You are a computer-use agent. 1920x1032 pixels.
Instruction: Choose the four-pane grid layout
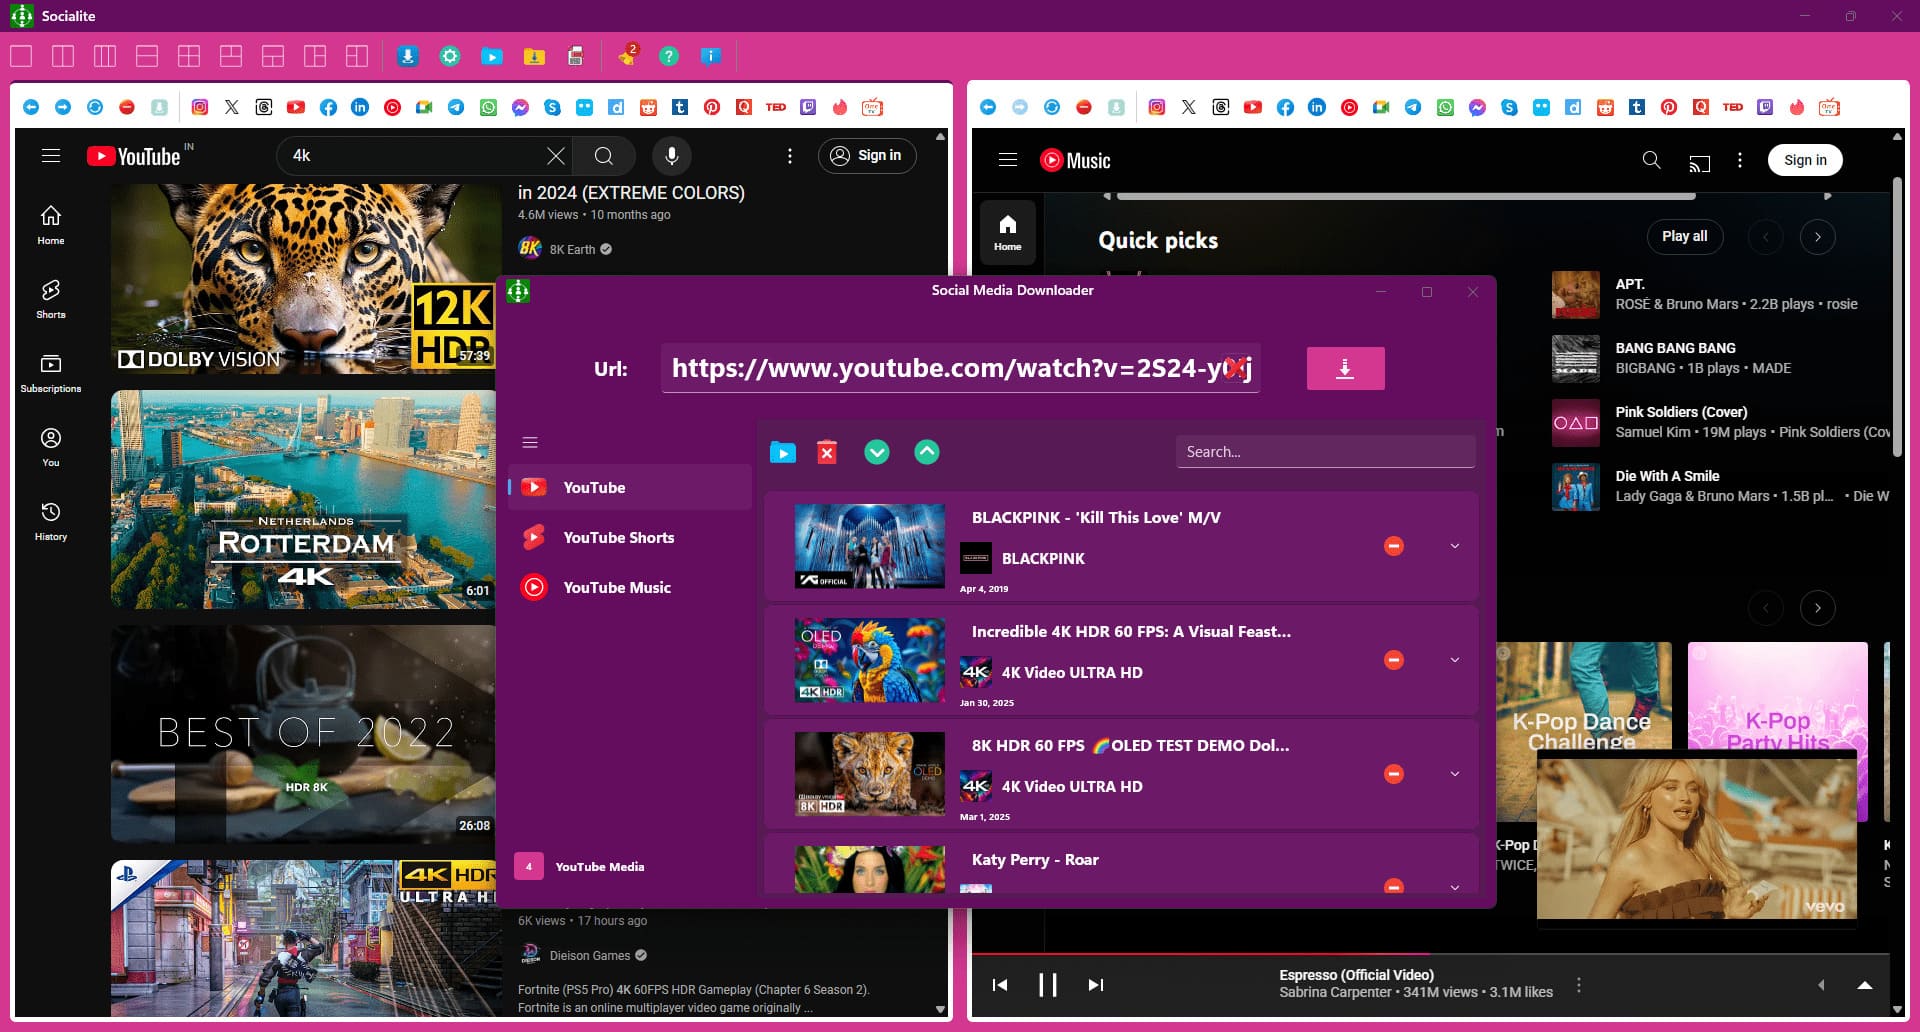pyautogui.click(x=189, y=56)
